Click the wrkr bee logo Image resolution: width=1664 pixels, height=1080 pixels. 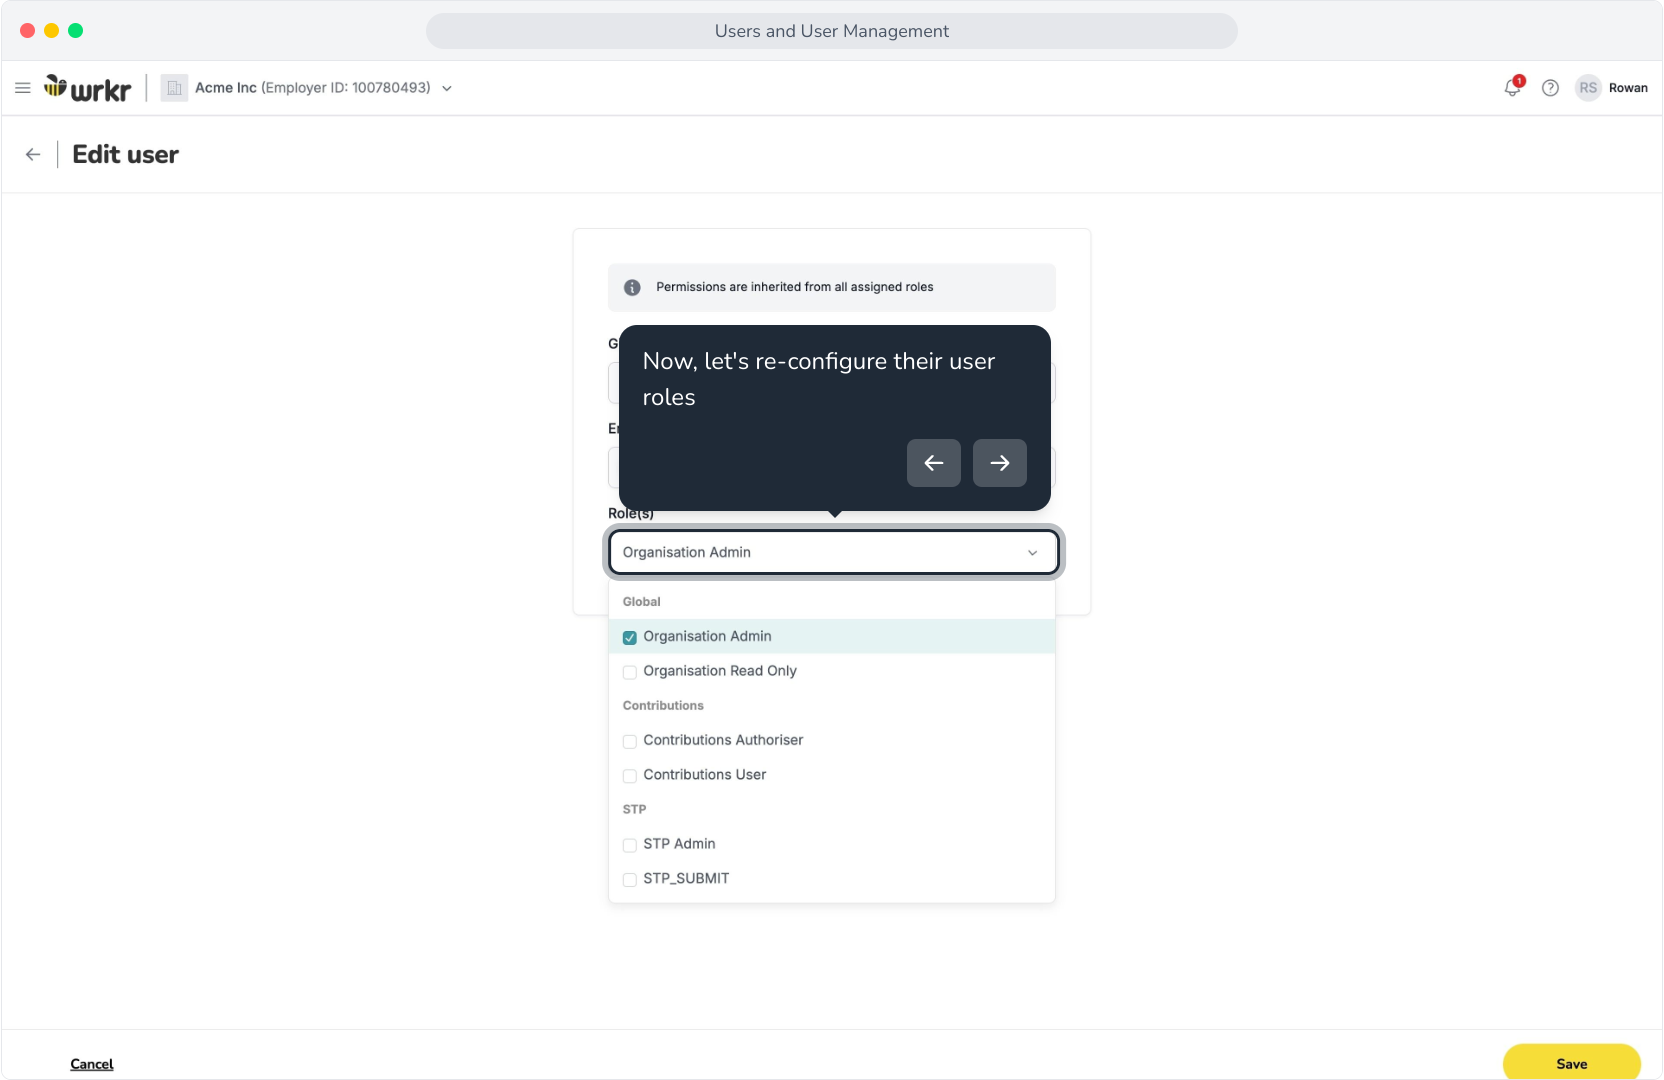tap(87, 89)
